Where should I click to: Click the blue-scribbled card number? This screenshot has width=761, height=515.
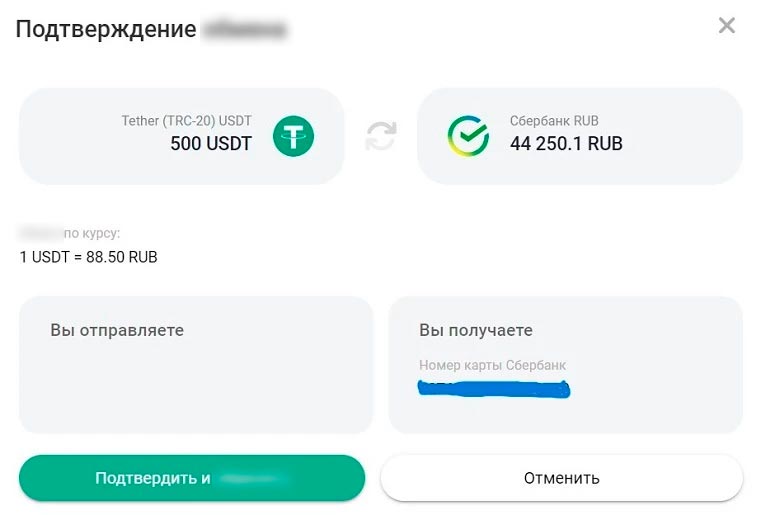pos(494,390)
